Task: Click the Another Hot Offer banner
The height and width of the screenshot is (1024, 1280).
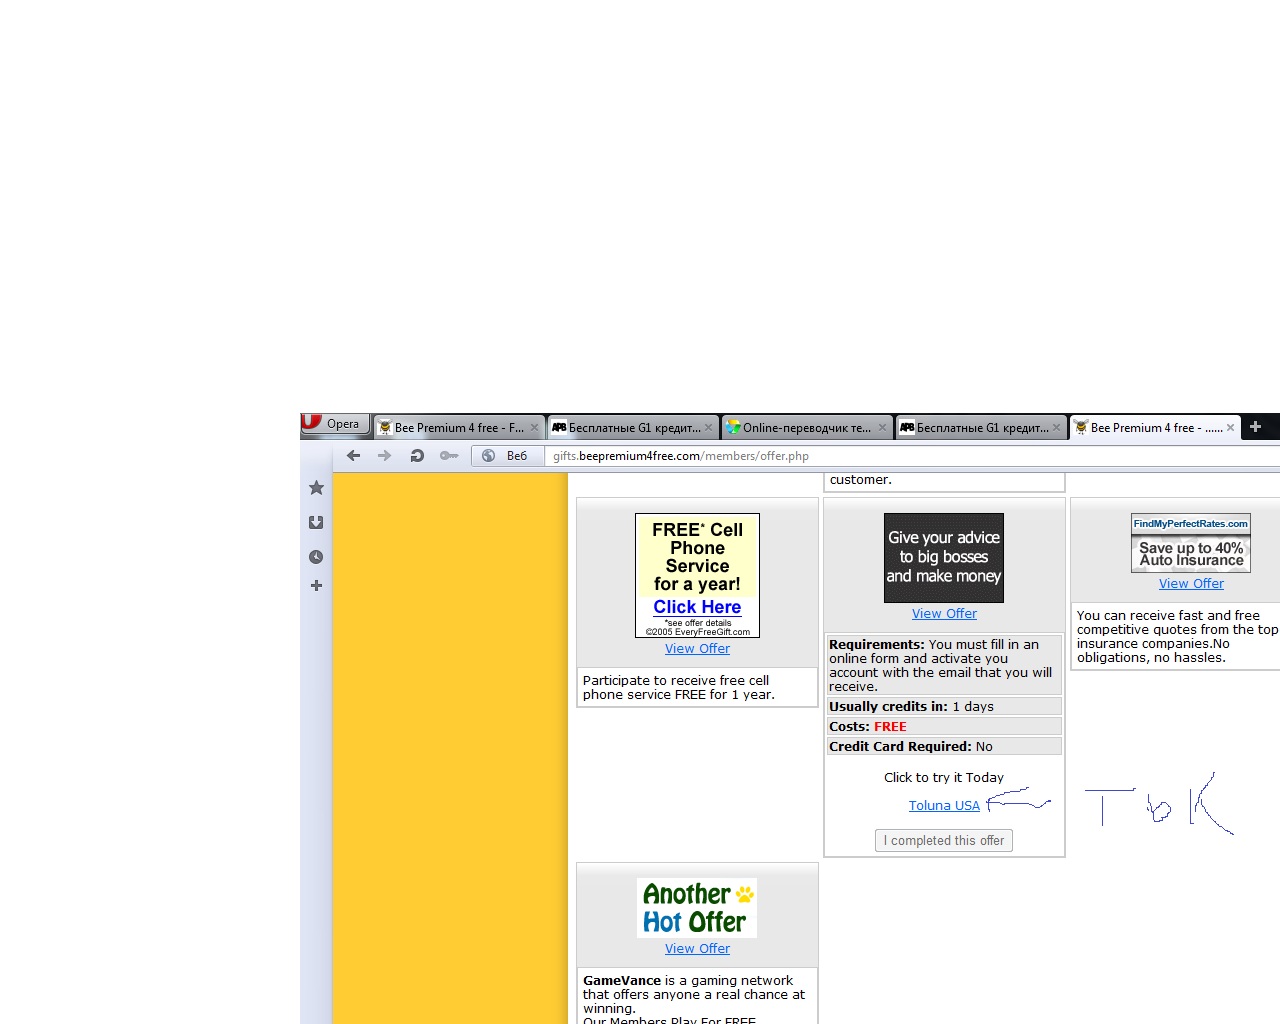Action: click(697, 908)
